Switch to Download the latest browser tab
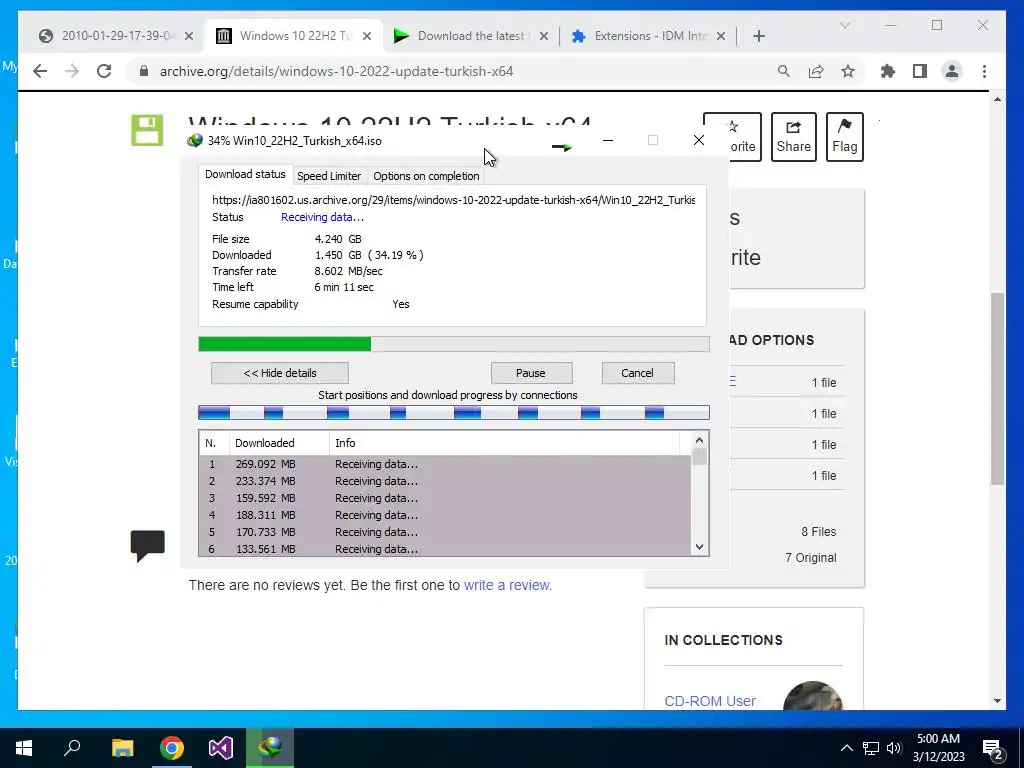 pyautogui.click(x=472, y=36)
